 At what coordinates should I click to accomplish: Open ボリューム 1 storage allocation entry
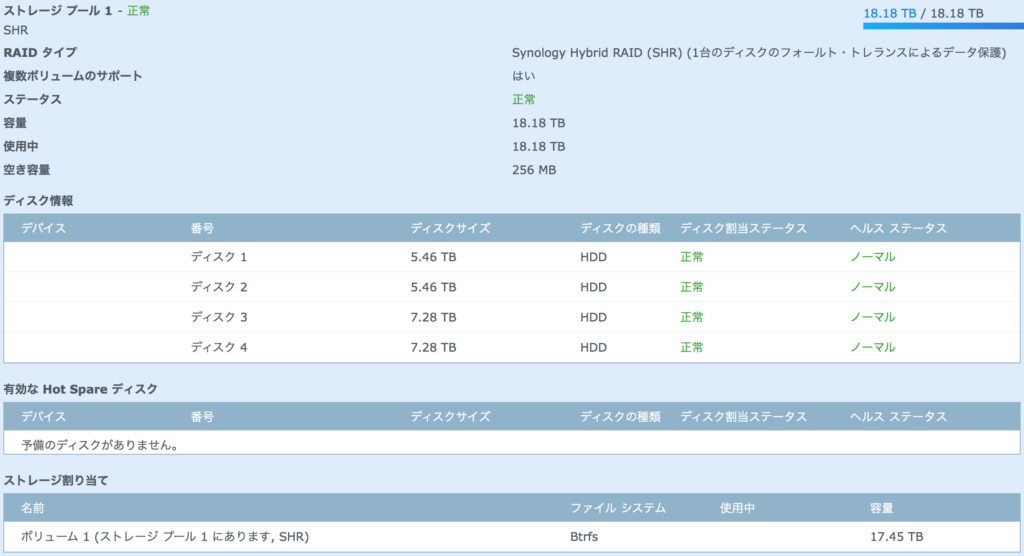[165, 537]
